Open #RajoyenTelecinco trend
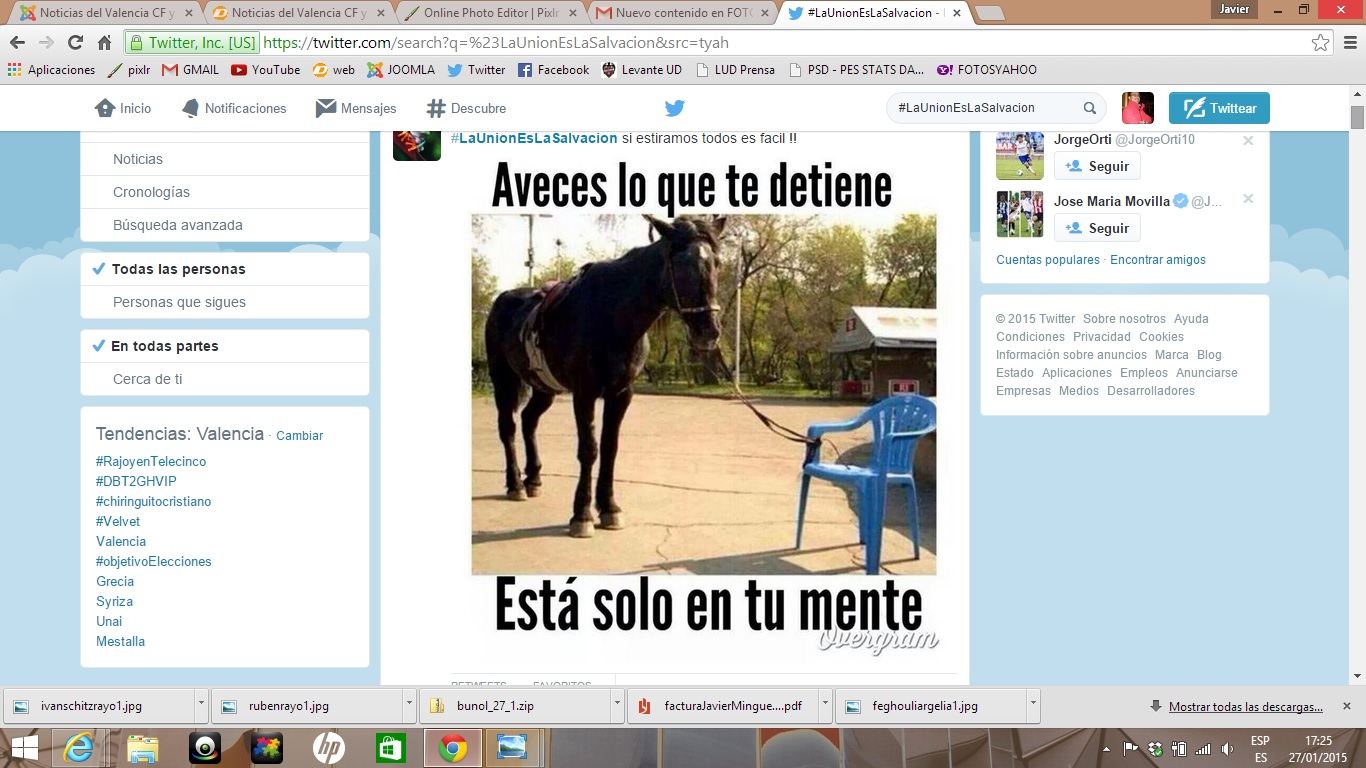 click(151, 462)
